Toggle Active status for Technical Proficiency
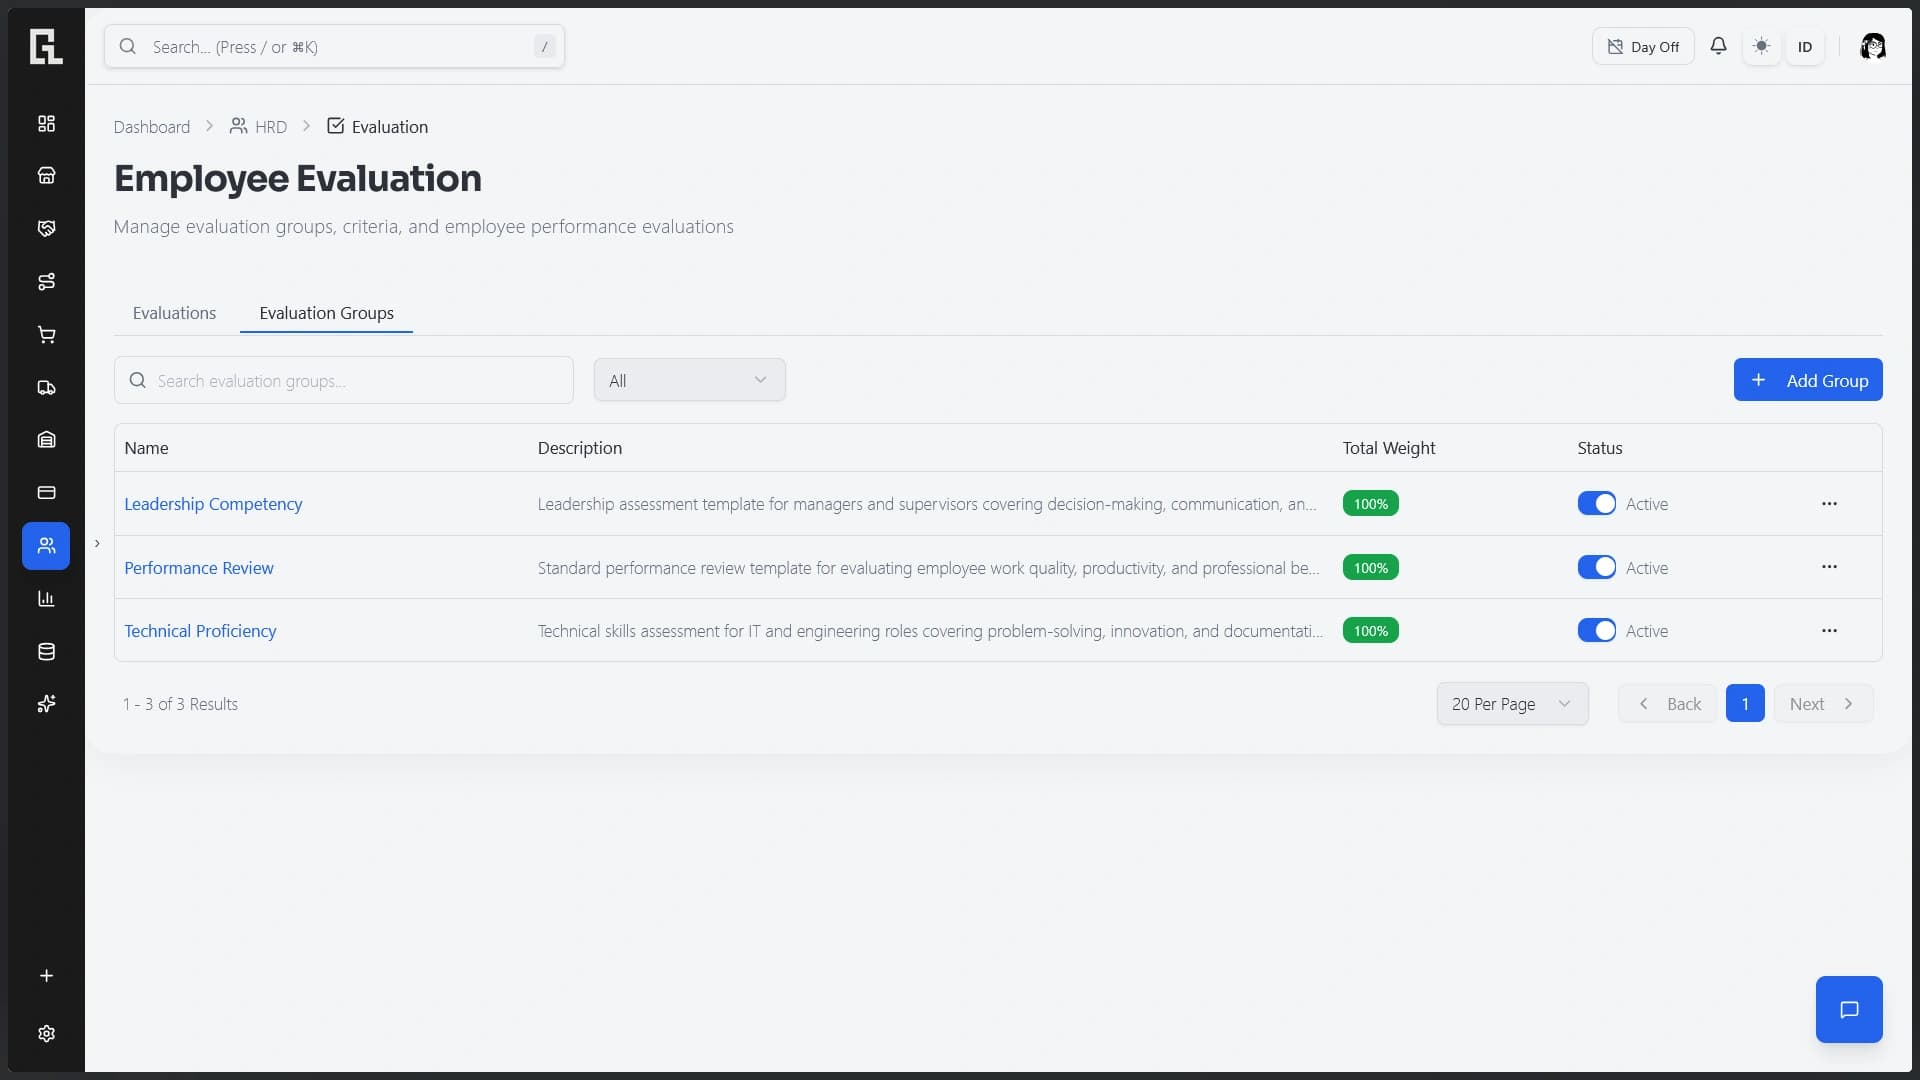This screenshot has height=1080, width=1920. [1596, 630]
